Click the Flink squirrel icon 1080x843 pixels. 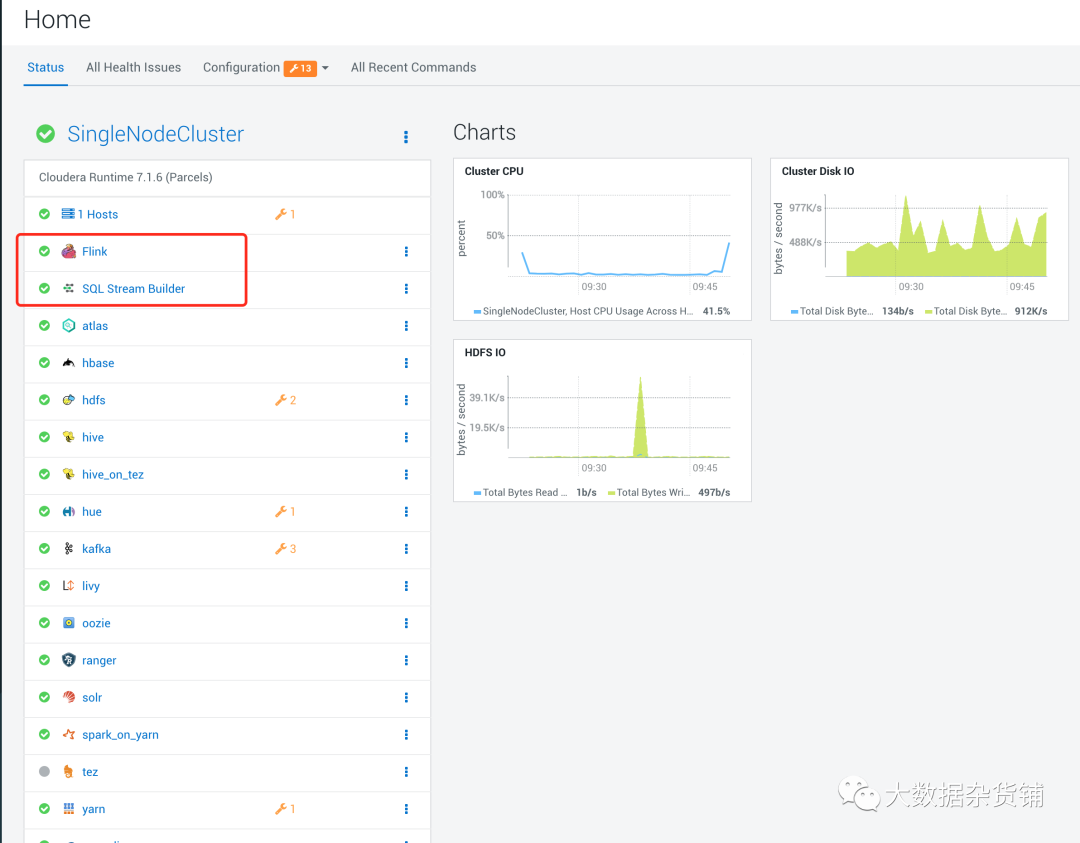click(69, 251)
